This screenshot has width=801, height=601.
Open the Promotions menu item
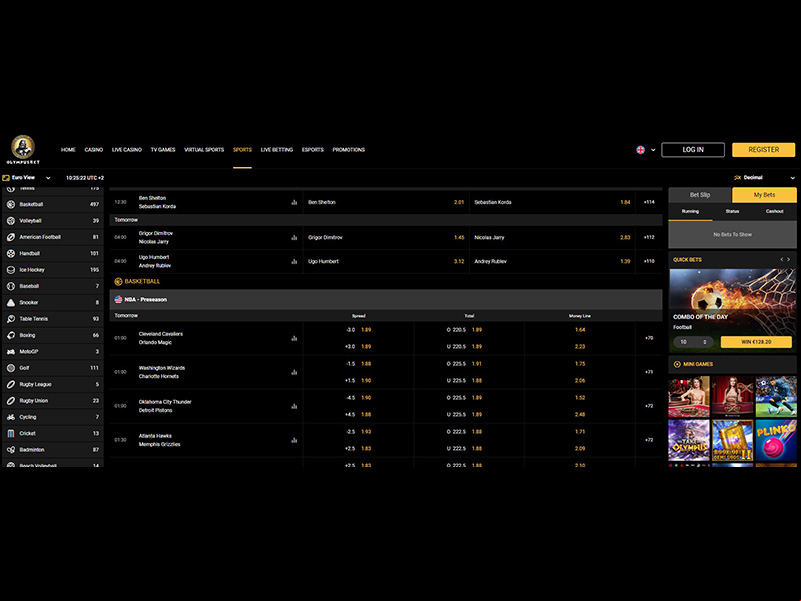tap(348, 150)
